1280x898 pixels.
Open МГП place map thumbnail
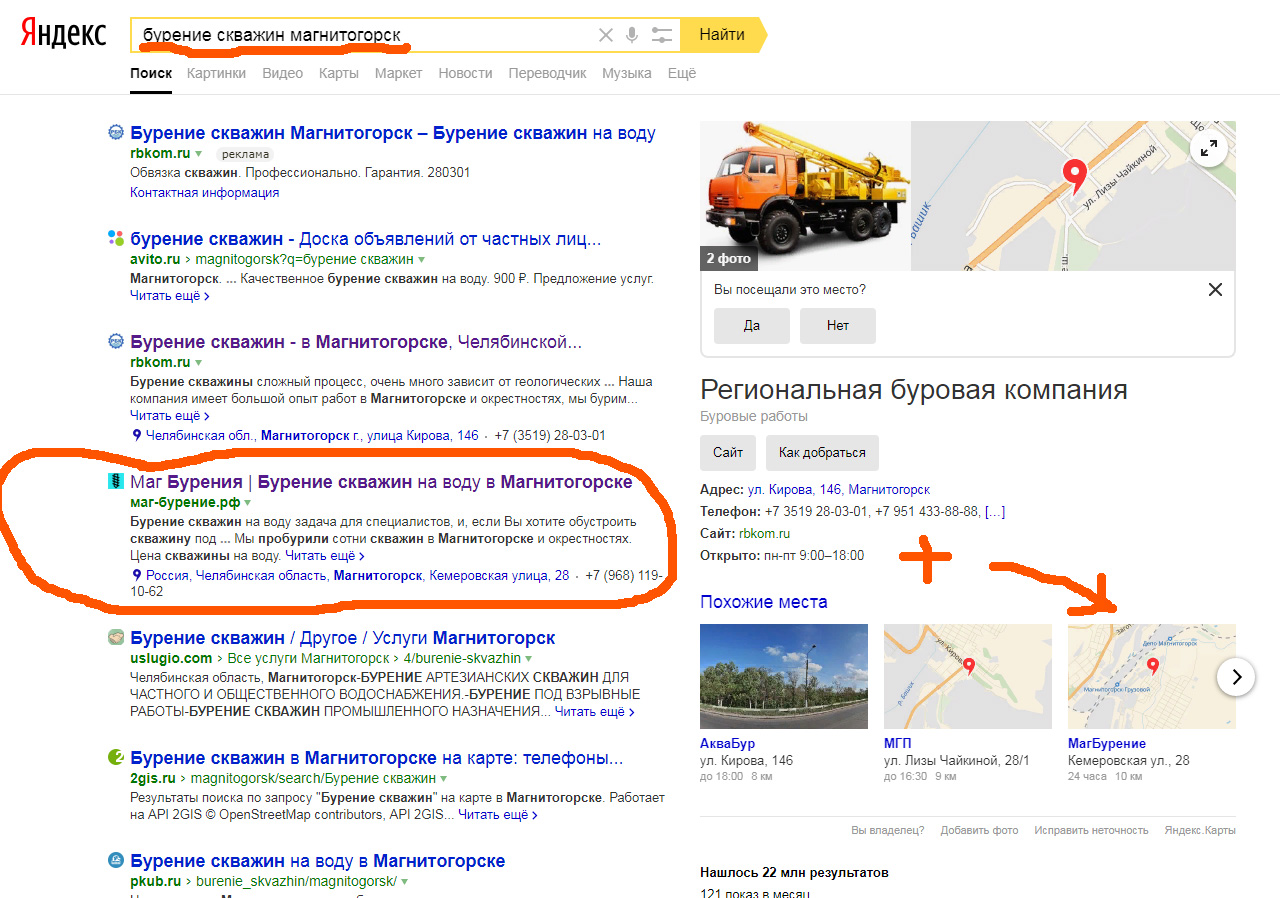coord(968,677)
